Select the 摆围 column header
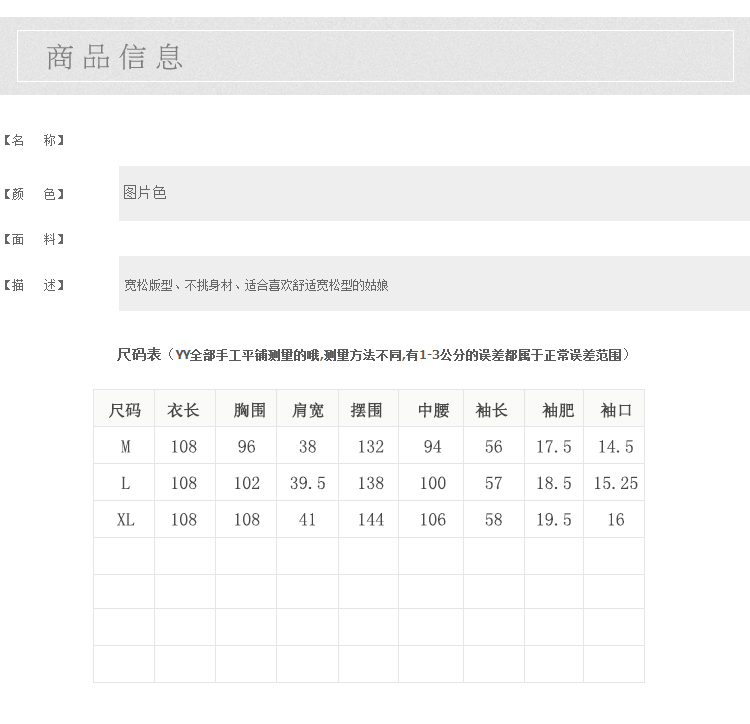The image size is (750, 724). point(367,410)
